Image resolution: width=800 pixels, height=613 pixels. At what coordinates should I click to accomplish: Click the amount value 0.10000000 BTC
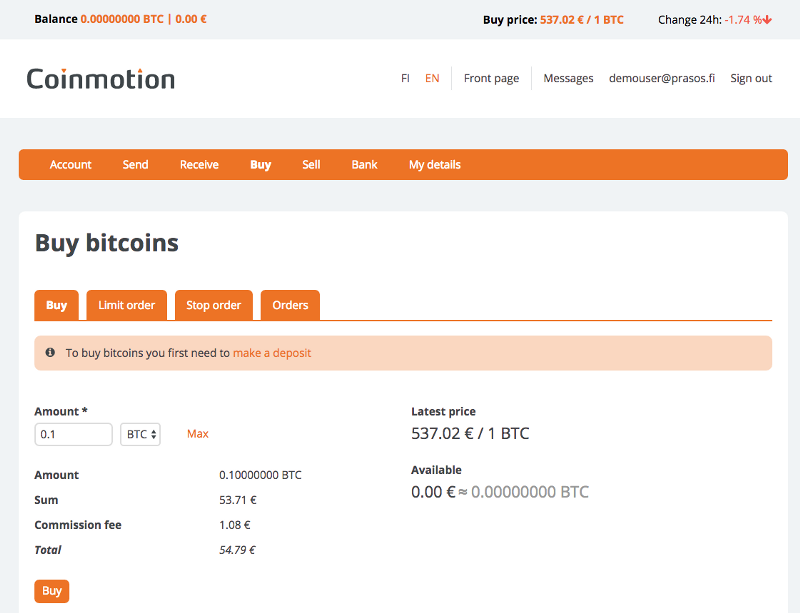(x=260, y=475)
